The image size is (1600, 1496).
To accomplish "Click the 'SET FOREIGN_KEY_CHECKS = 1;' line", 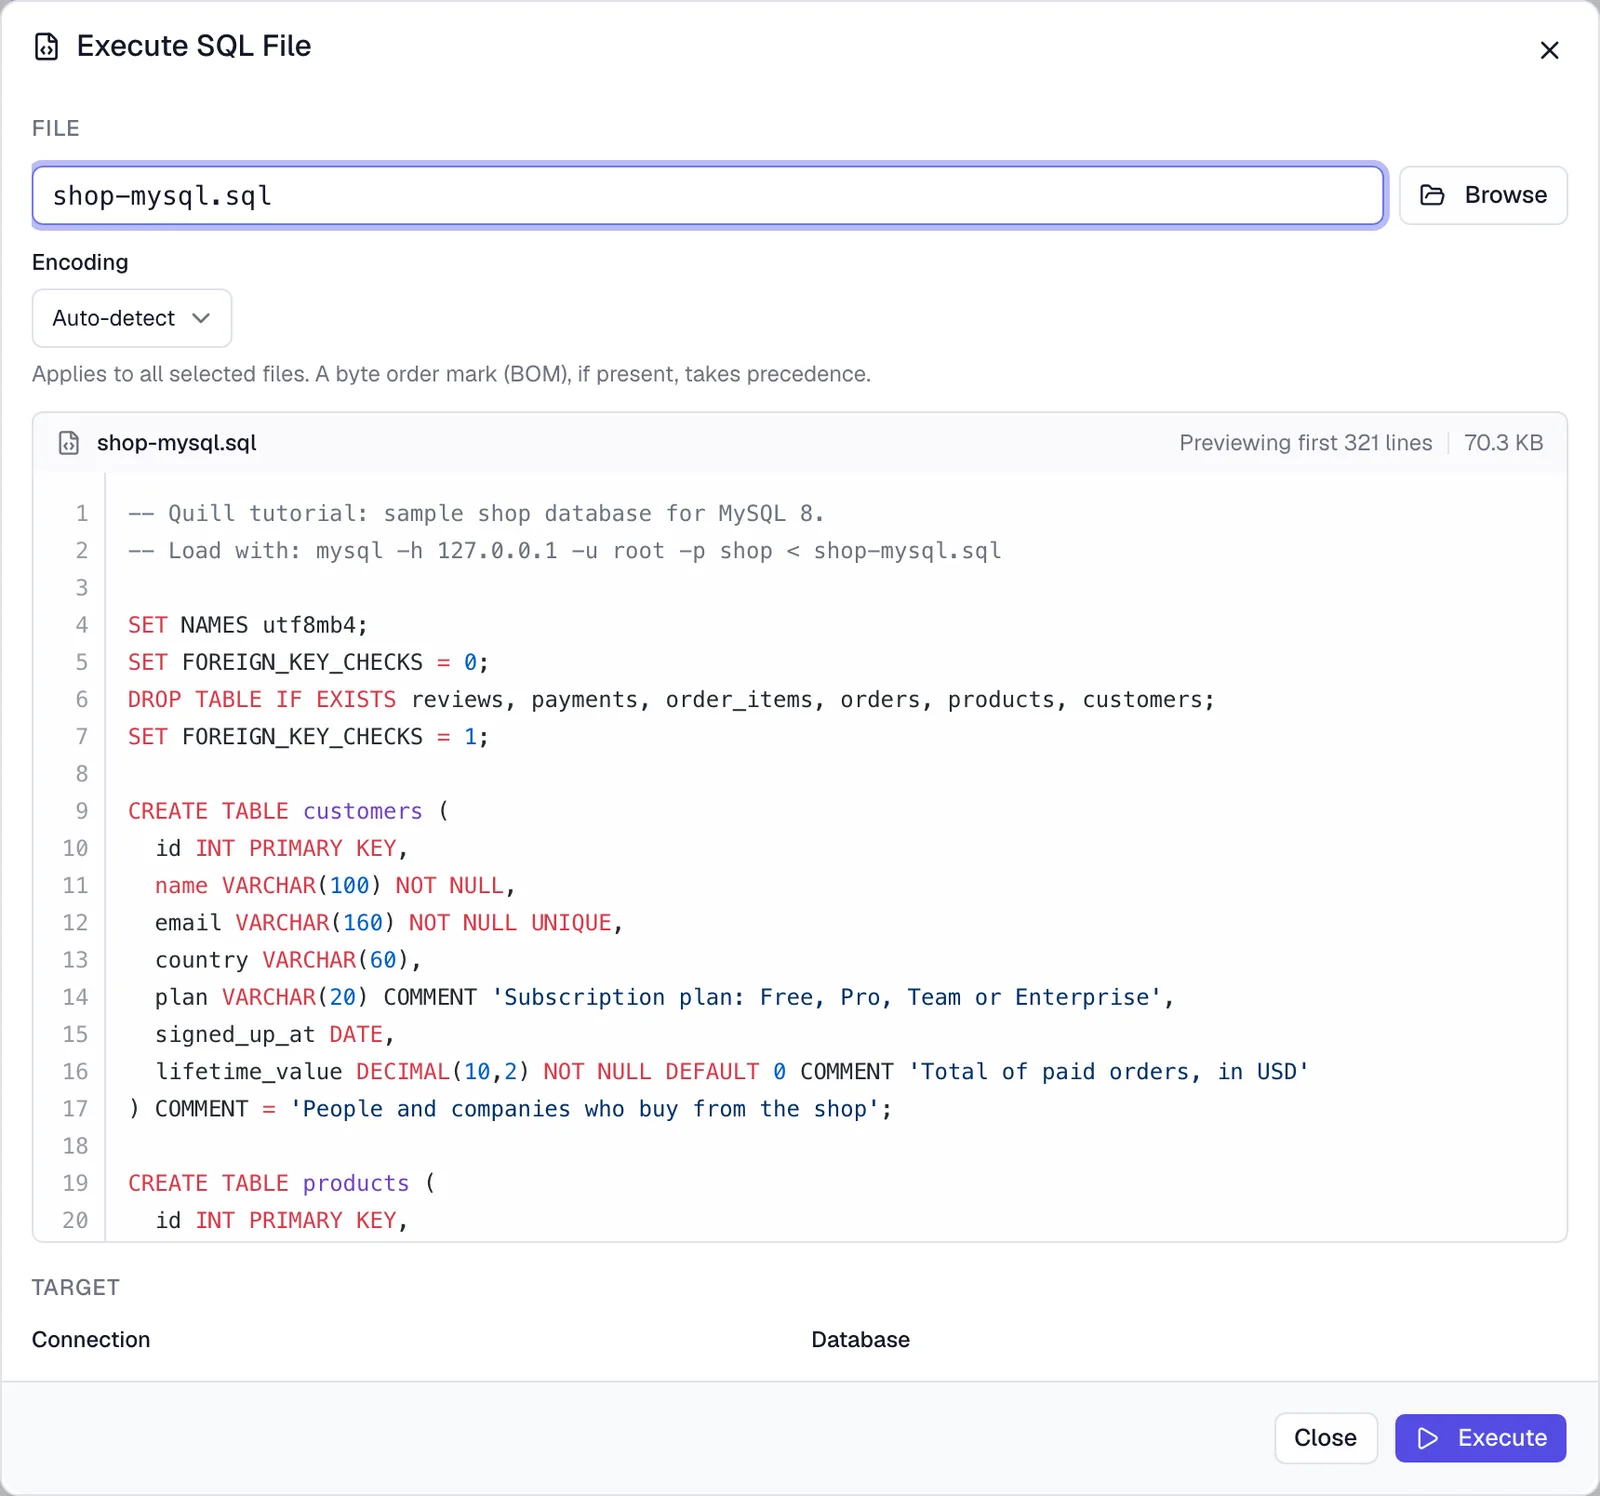I will pyautogui.click(x=308, y=737).
